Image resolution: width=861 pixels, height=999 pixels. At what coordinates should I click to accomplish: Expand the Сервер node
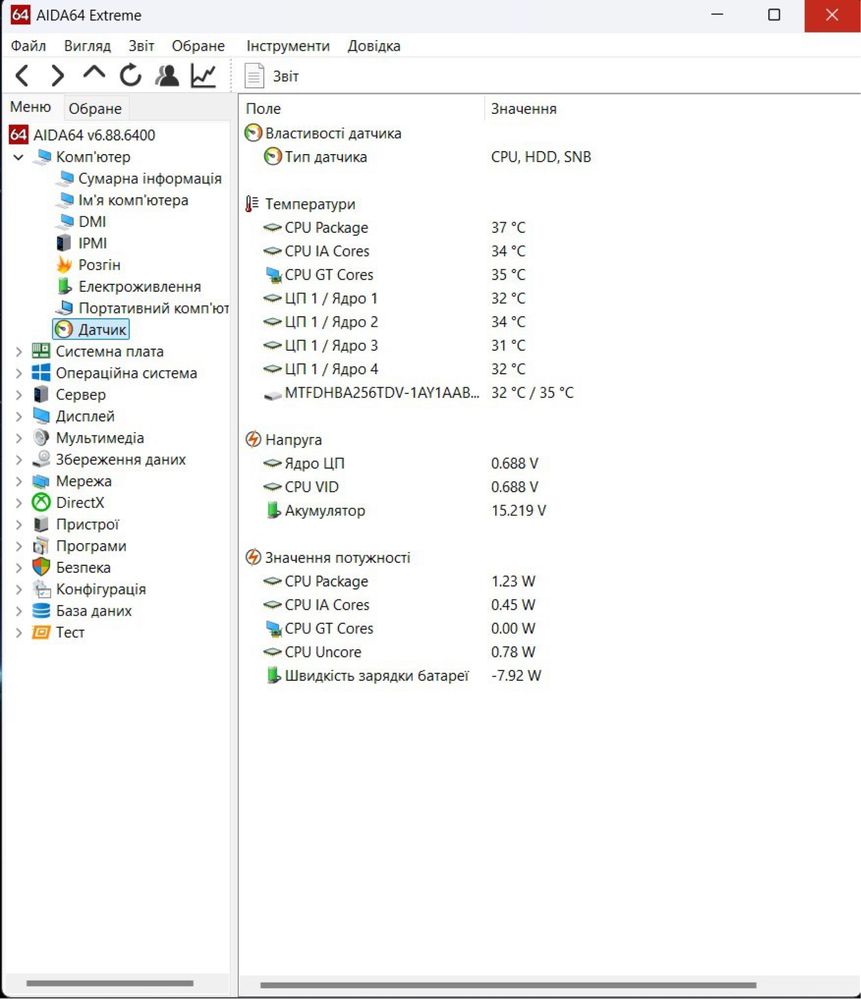pyautogui.click(x=18, y=395)
